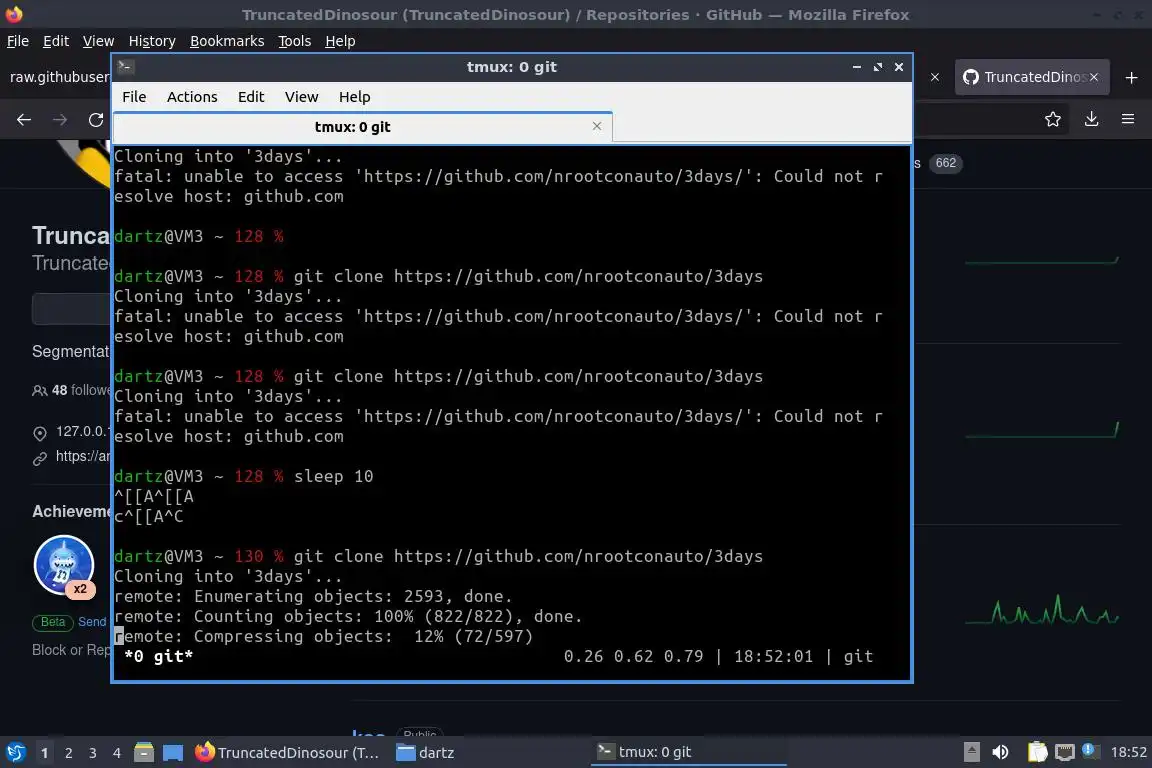1152x768 pixels.
Task: Switch to workspace 4
Action: [x=117, y=753]
